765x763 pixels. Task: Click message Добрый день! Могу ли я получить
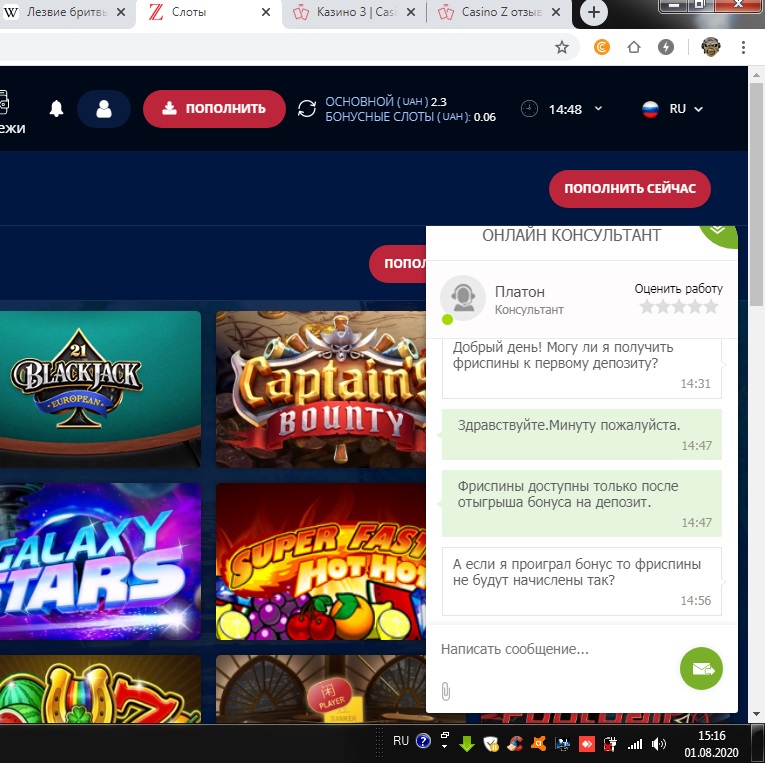point(582,368)
